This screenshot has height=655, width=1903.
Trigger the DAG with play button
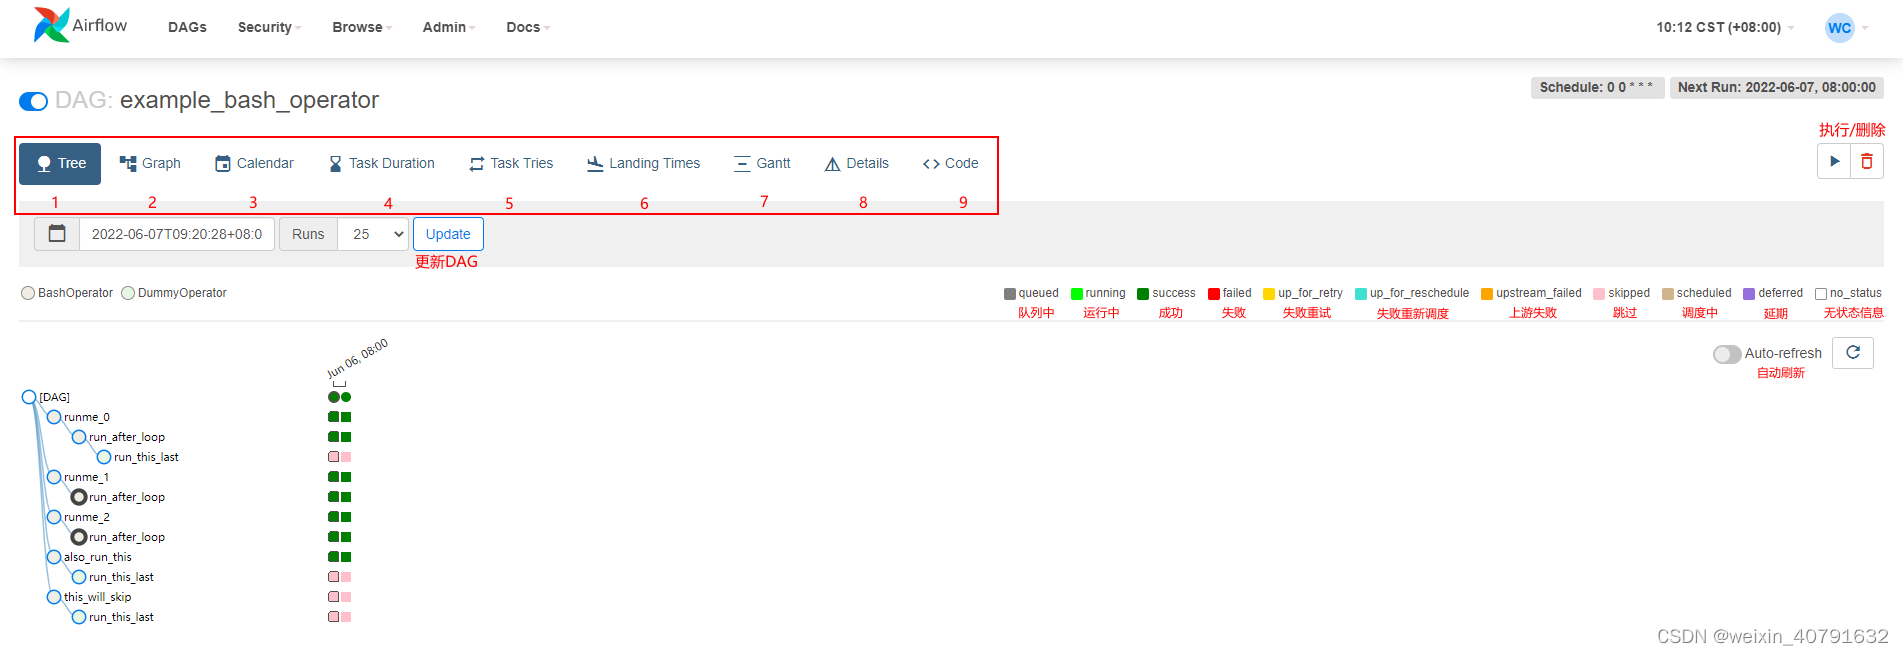[x=1834, y=161]
